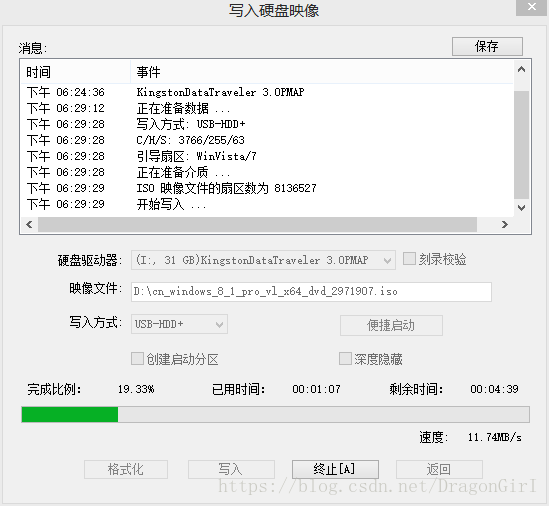Toggle the 刻录校验 checkbox
The image size is (549, 506).
pos(409,259)
